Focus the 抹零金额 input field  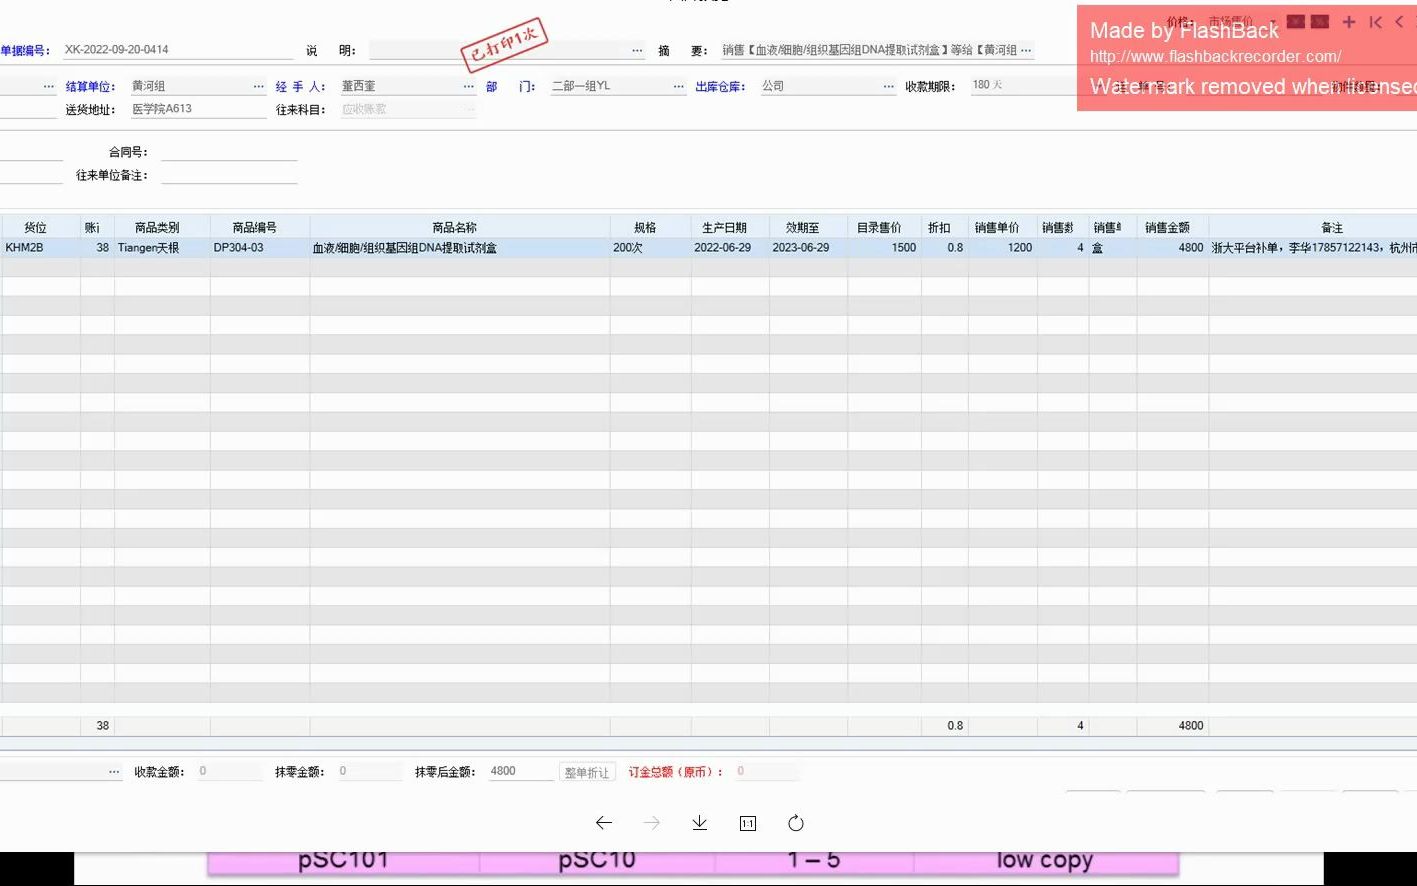[x=369, y=771]
